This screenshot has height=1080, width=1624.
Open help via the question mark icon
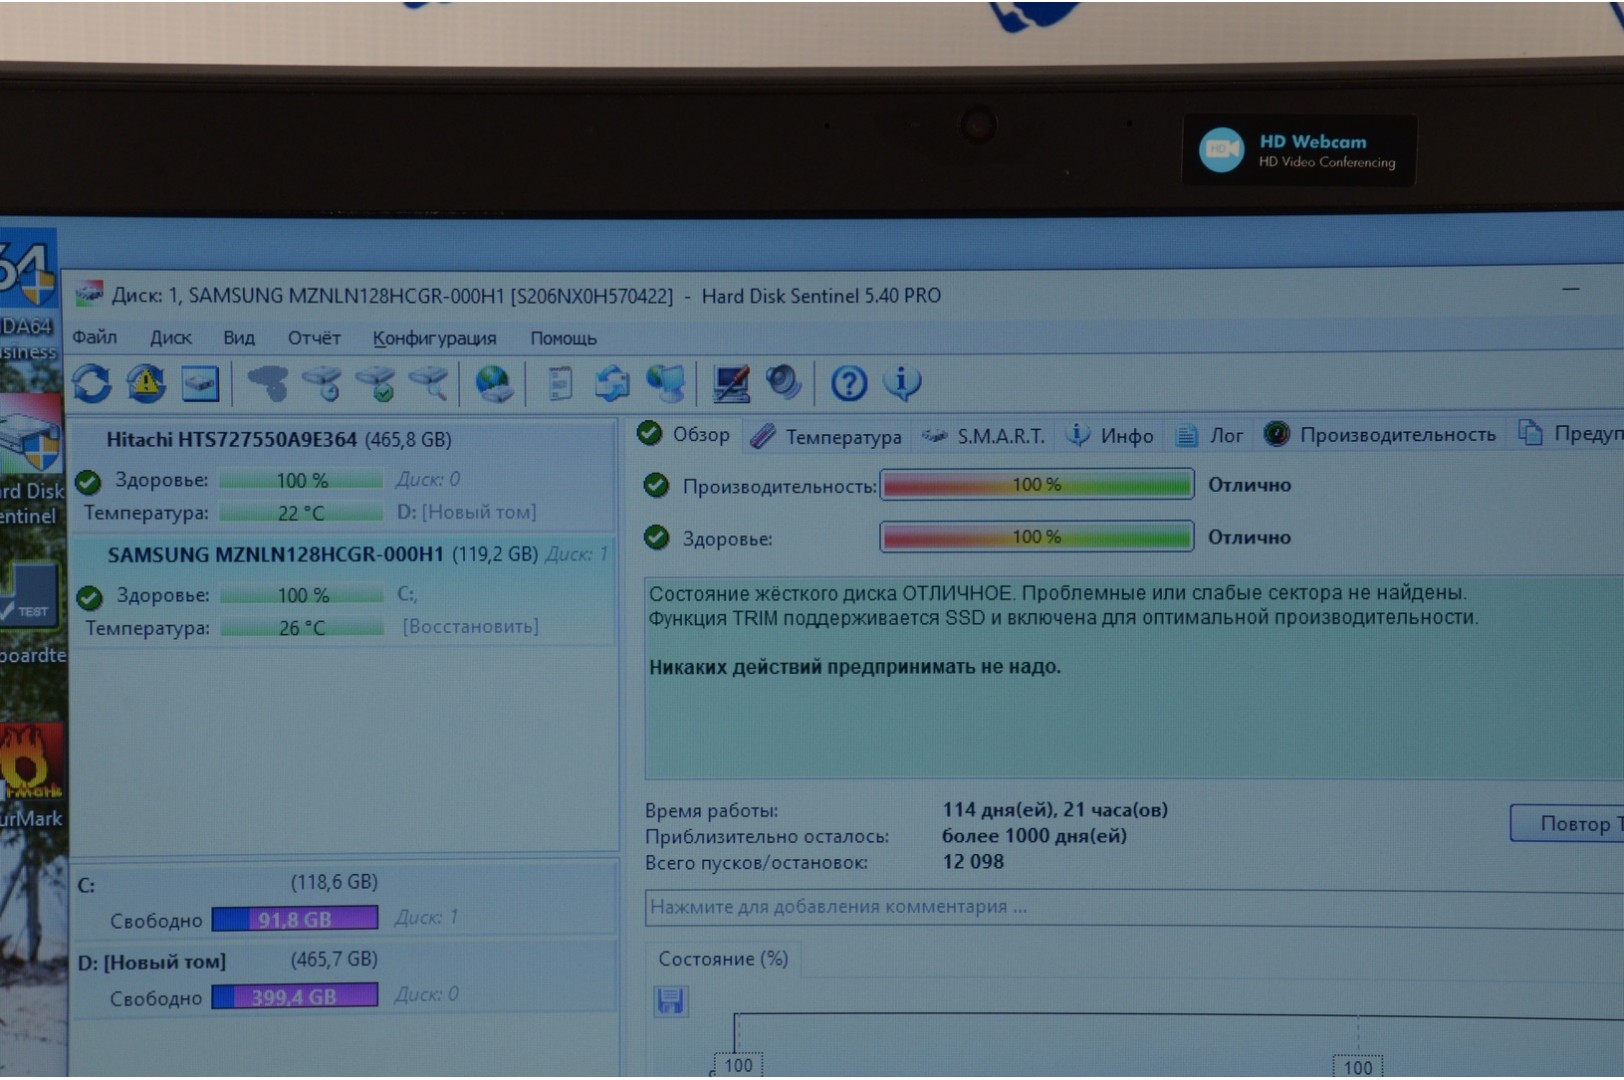click(x=849, y=383)
